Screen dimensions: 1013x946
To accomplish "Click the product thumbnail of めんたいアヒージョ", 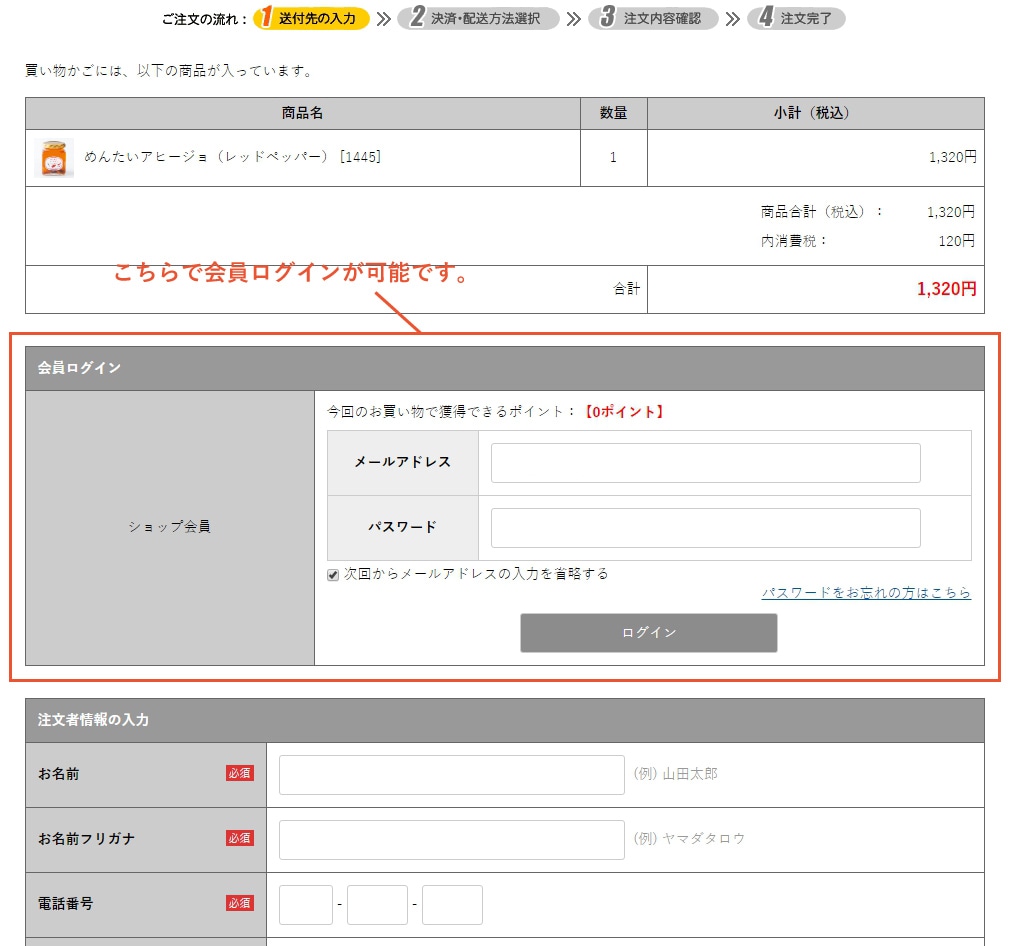I will coord(54,158).
